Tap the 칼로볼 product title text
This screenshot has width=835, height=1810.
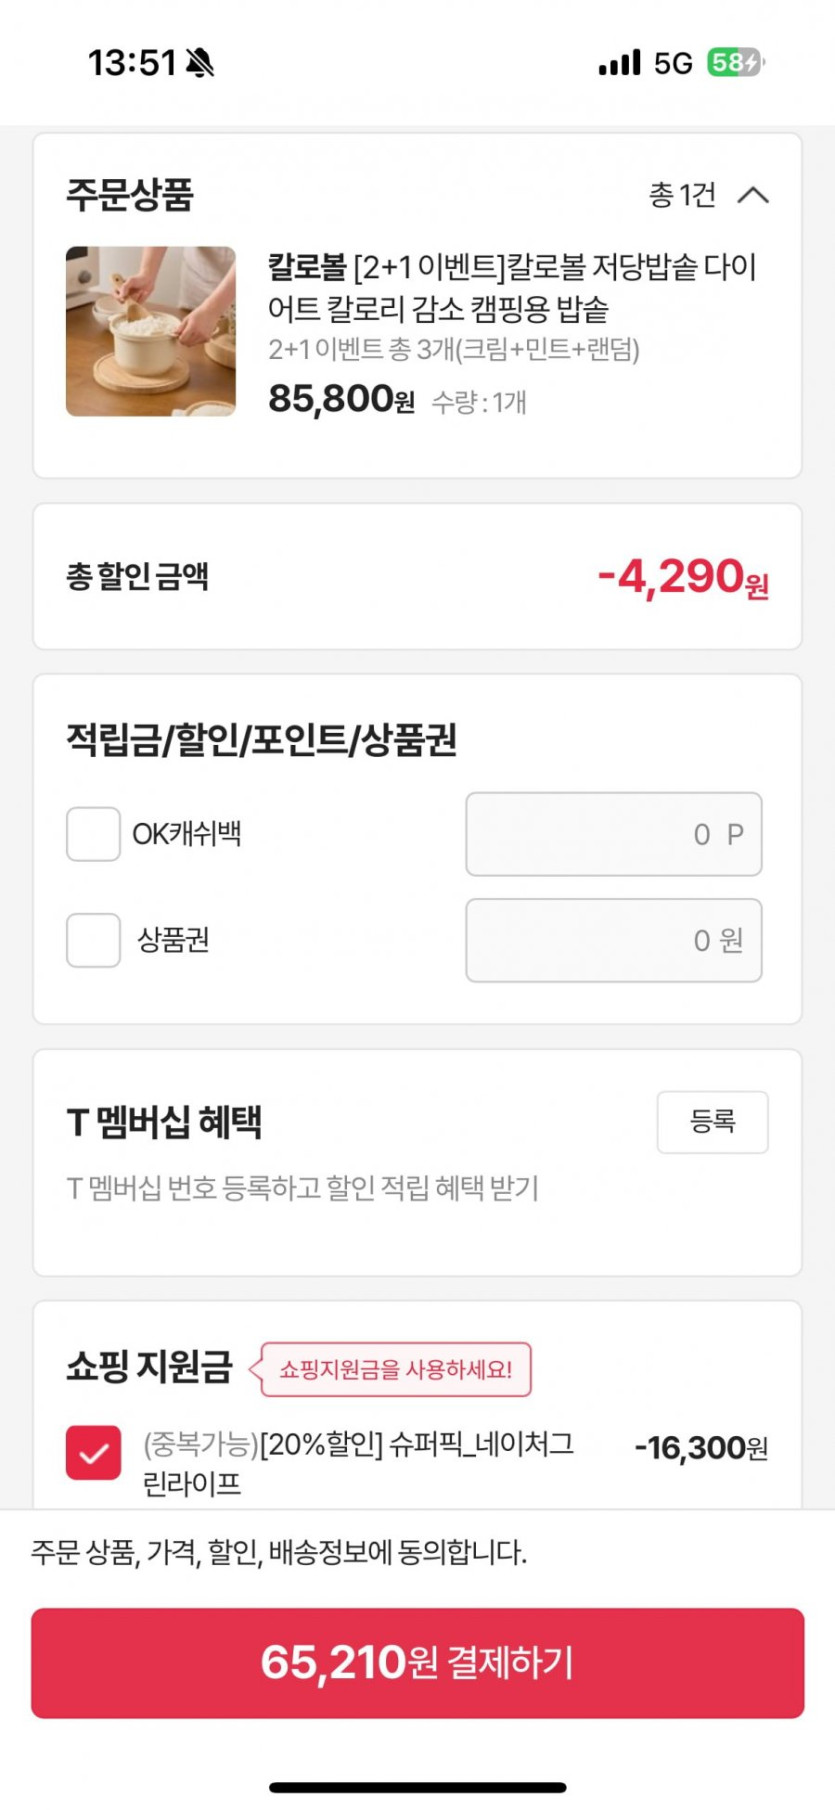[x=511, y=287]
